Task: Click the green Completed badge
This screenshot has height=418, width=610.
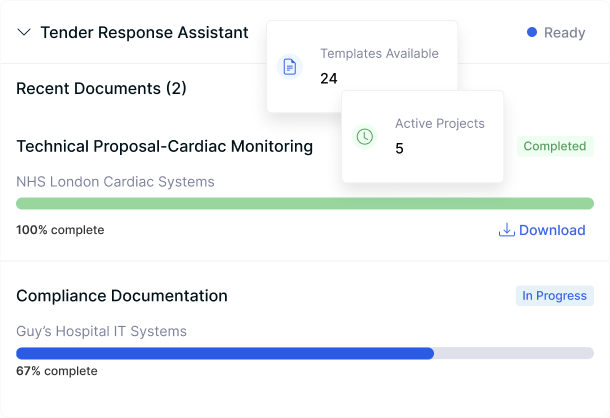Action: (554, 147)
